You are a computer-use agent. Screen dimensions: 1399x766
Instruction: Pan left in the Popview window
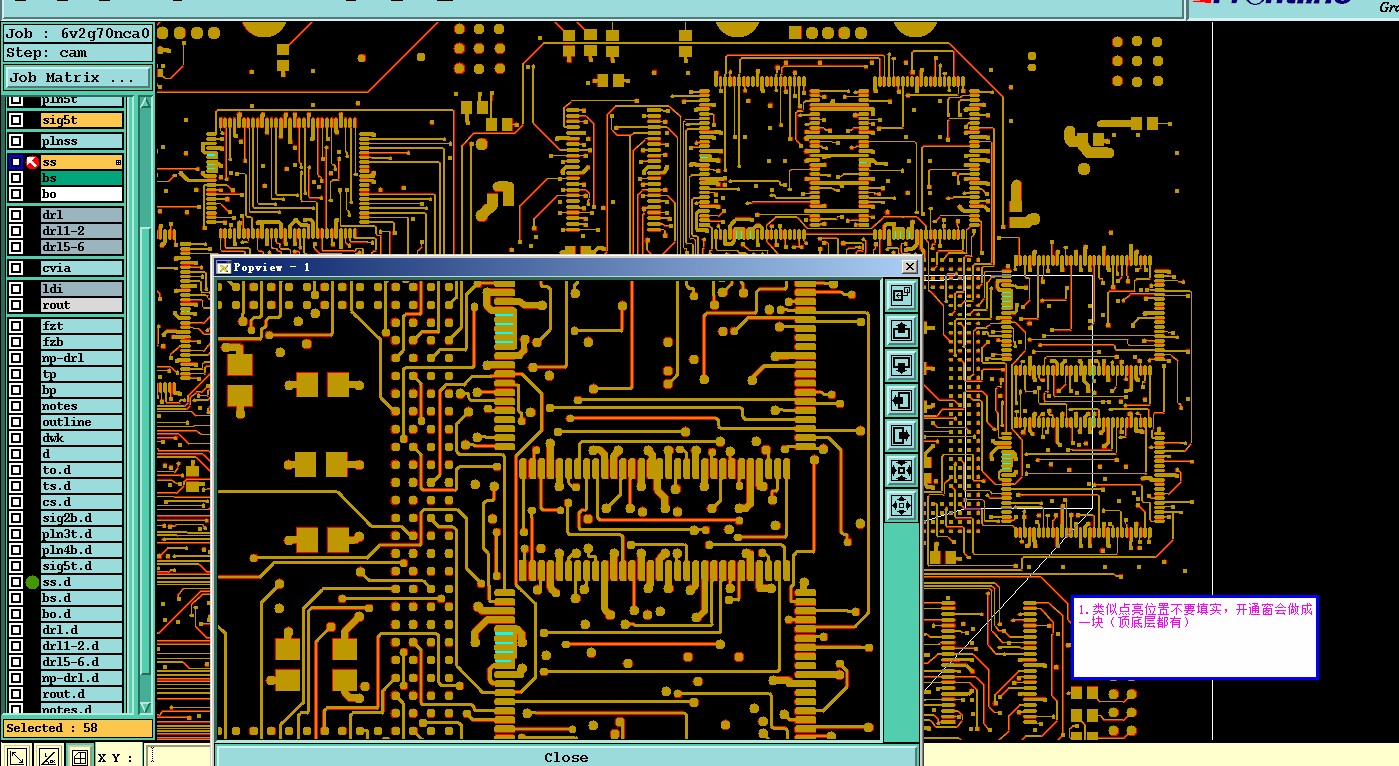point(901,401)
